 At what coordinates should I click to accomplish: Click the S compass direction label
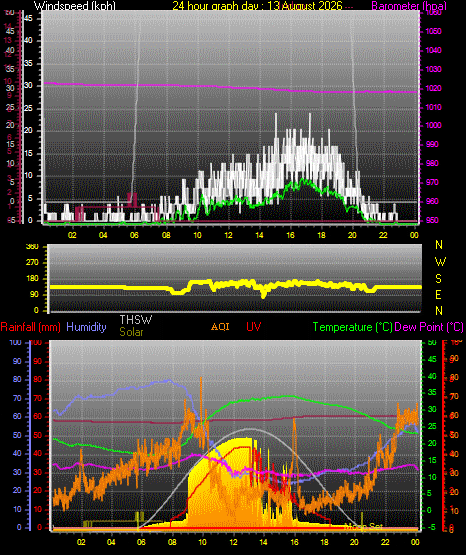point(438,279)
